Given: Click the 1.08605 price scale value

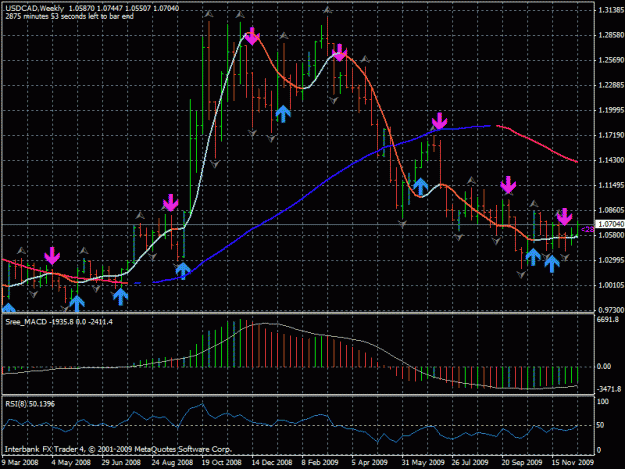Looking at the screenshot, I should coord(611,210).
